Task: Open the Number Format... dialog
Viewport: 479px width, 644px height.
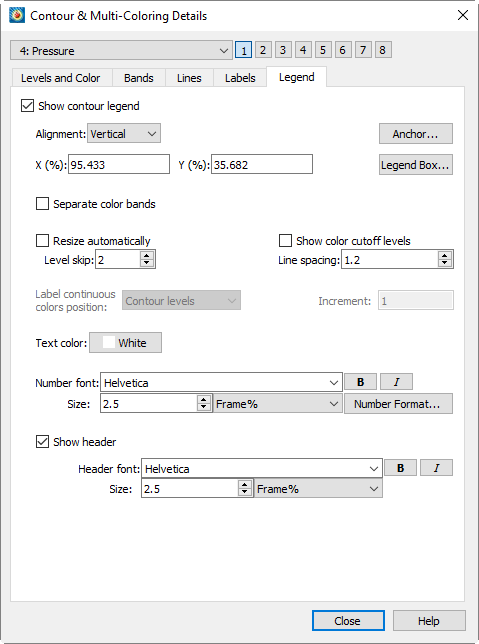Action: tap(398, 404)
